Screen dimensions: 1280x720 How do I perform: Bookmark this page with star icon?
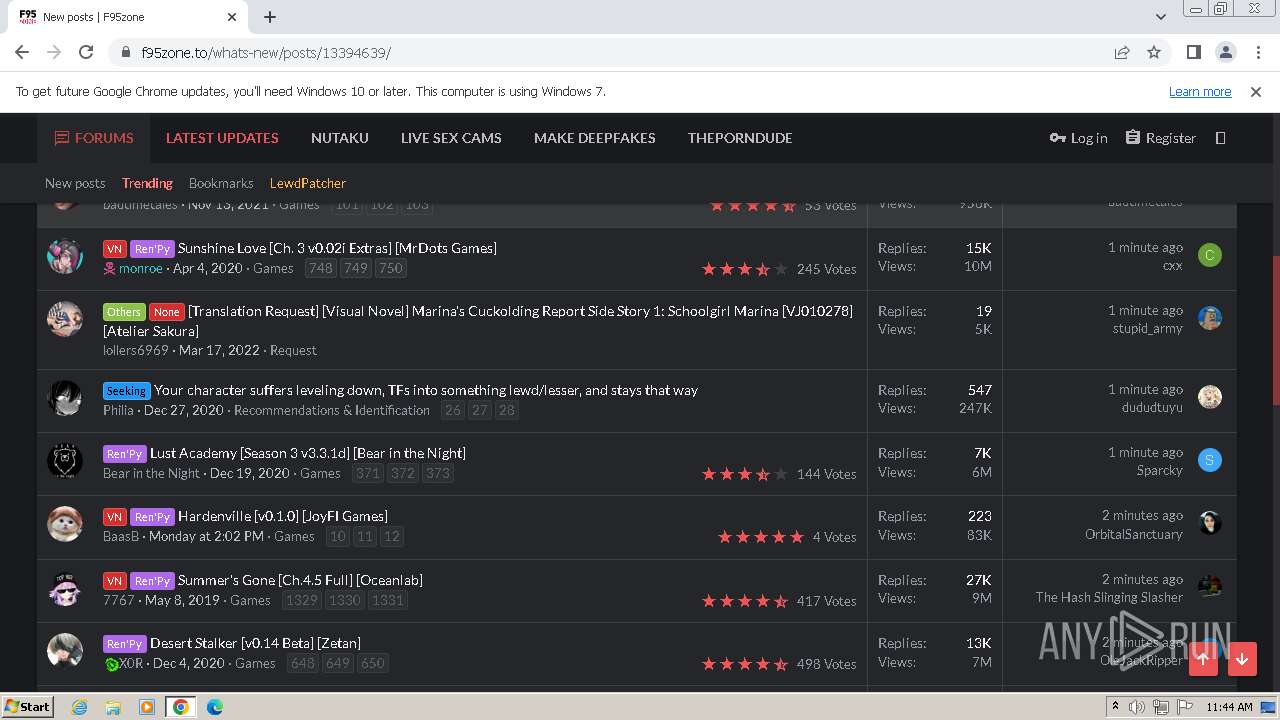[x=1154, y=52]
